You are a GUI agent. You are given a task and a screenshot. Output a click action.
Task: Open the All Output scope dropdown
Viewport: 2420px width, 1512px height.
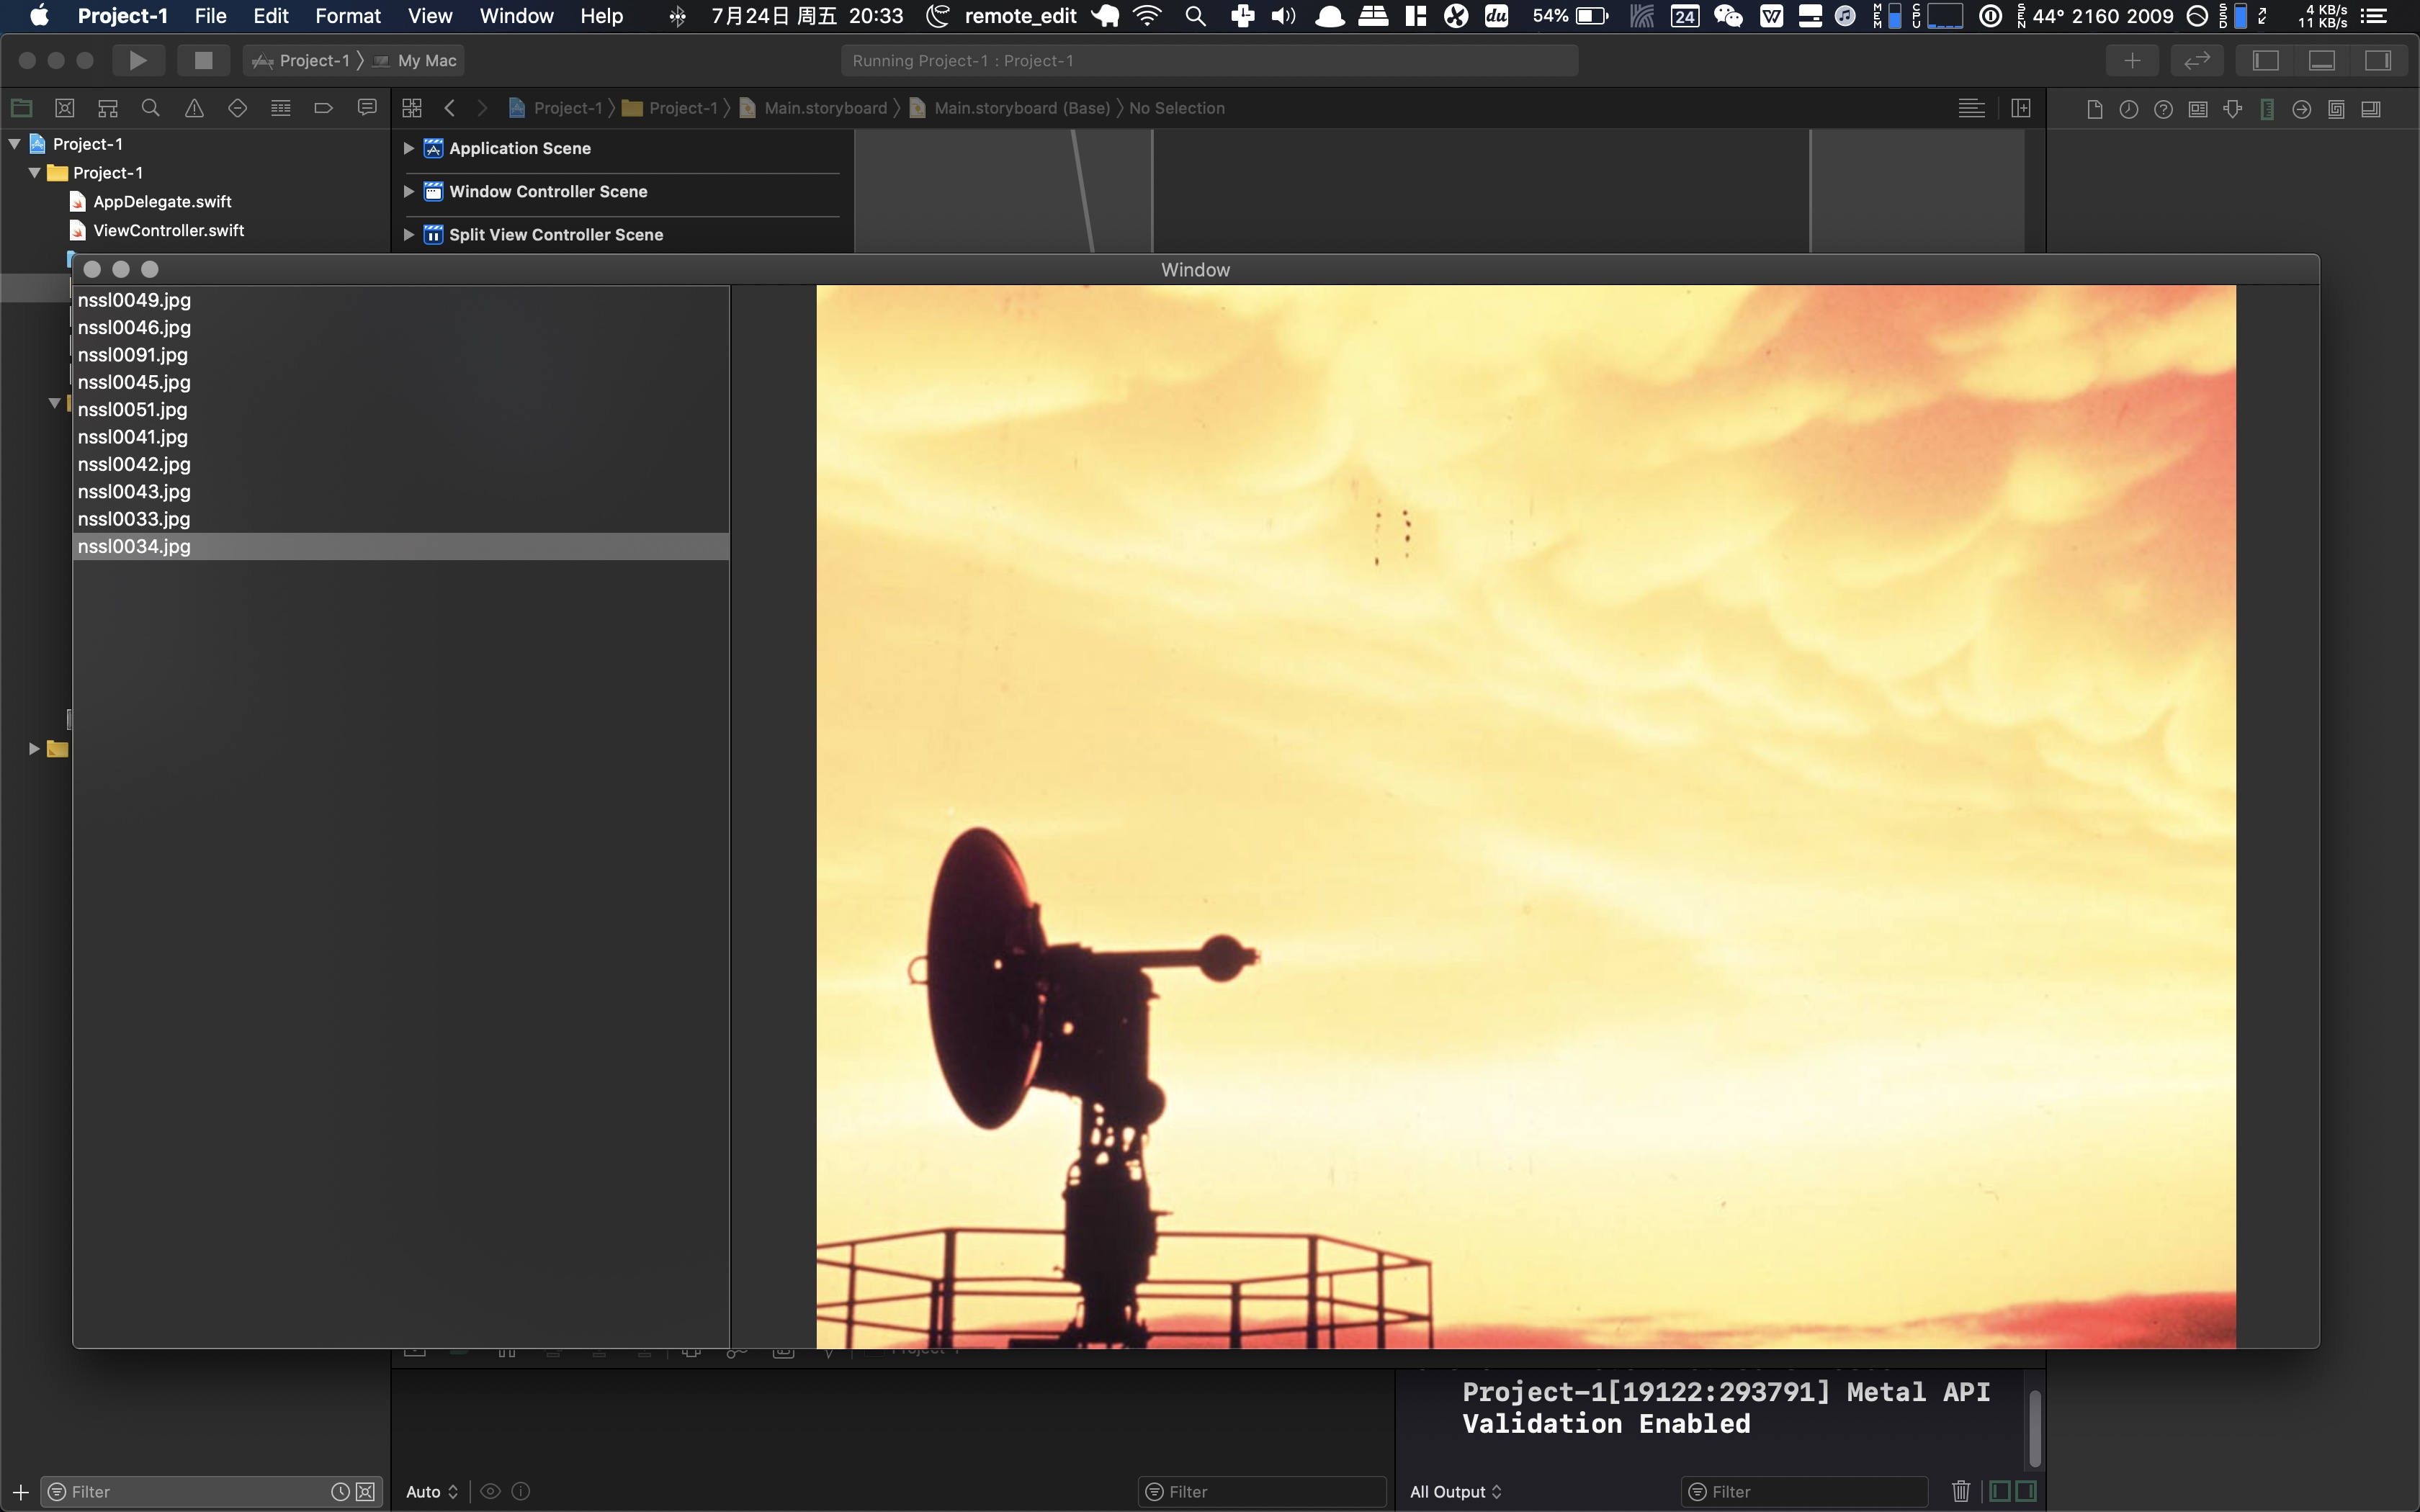coord(1455,1491)
